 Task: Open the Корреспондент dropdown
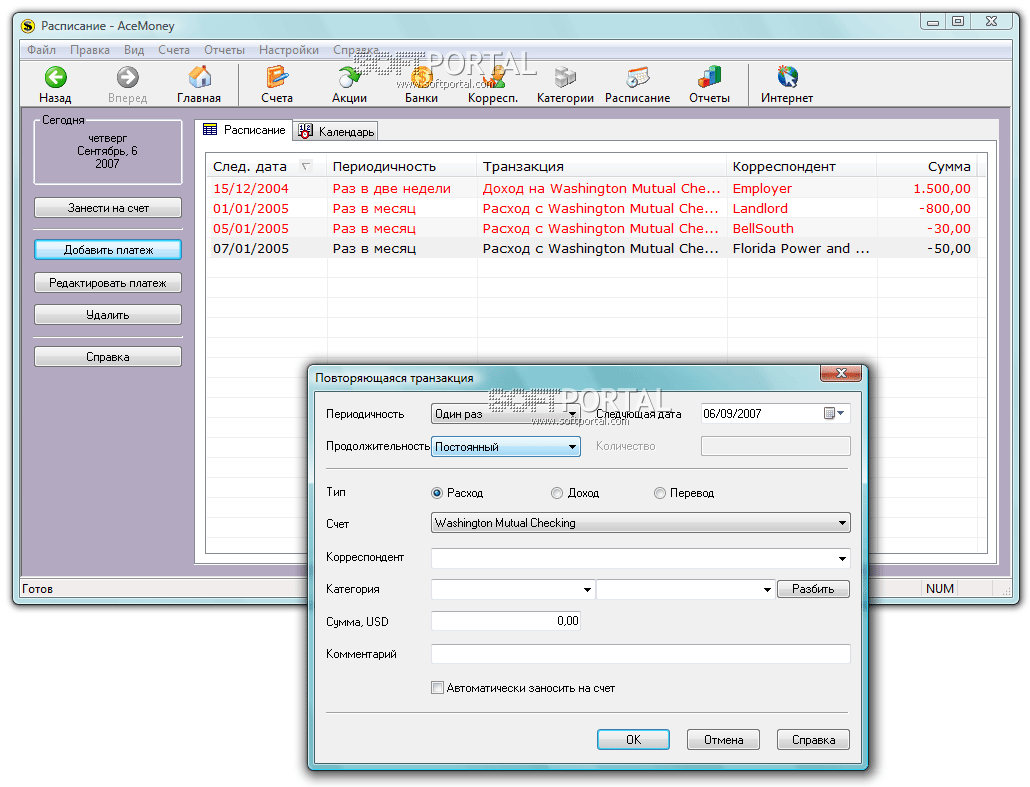point(842,558)
